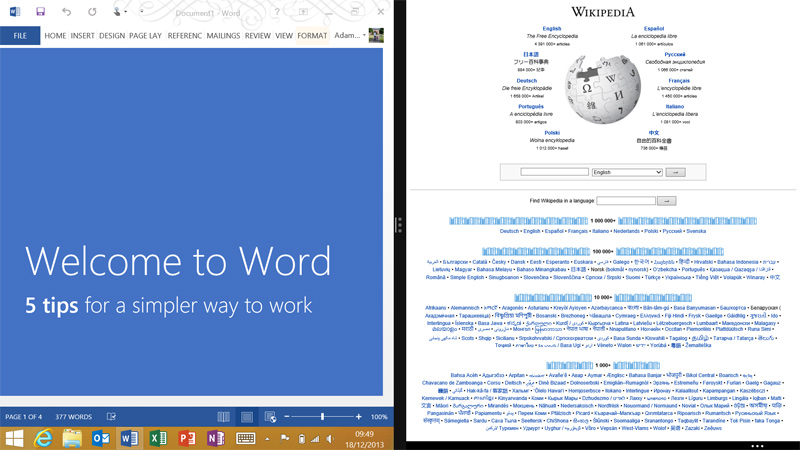Open OneNote from the taskbar
The image size is (800, 450).
point(215,438)
